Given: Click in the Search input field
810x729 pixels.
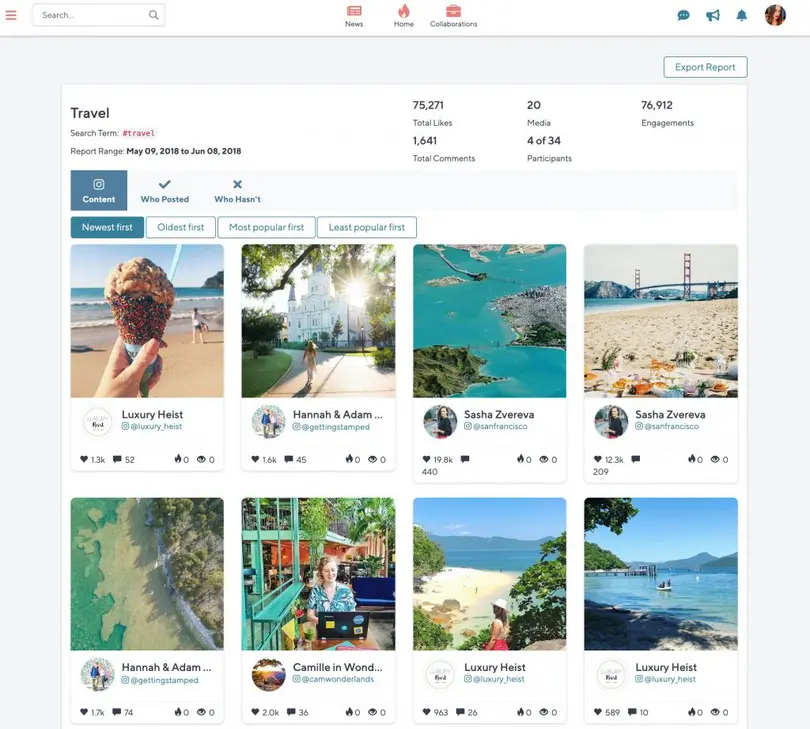Looking at the screenshot, I should click(x=90, y=15).
